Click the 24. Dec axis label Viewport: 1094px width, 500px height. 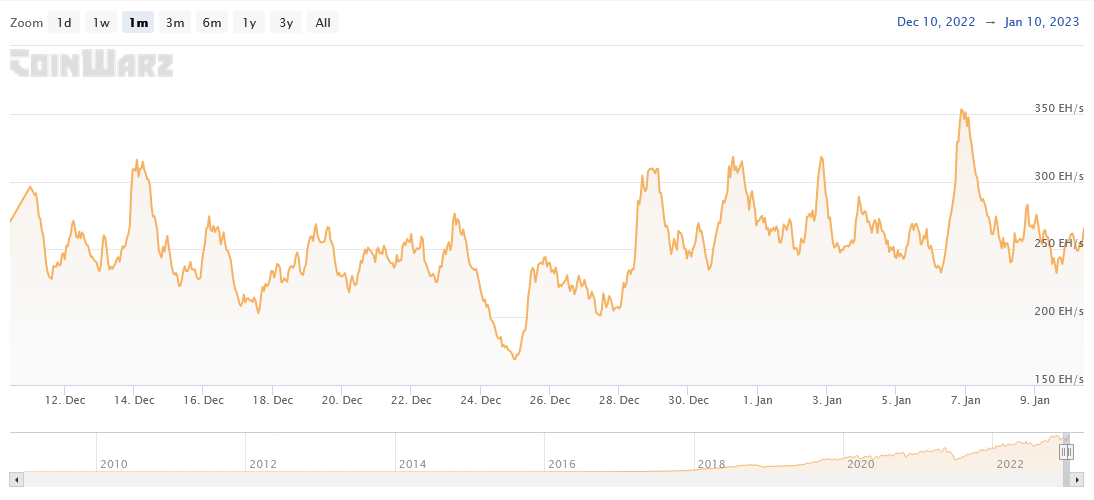pyautogui.click(x=481, y=400)
